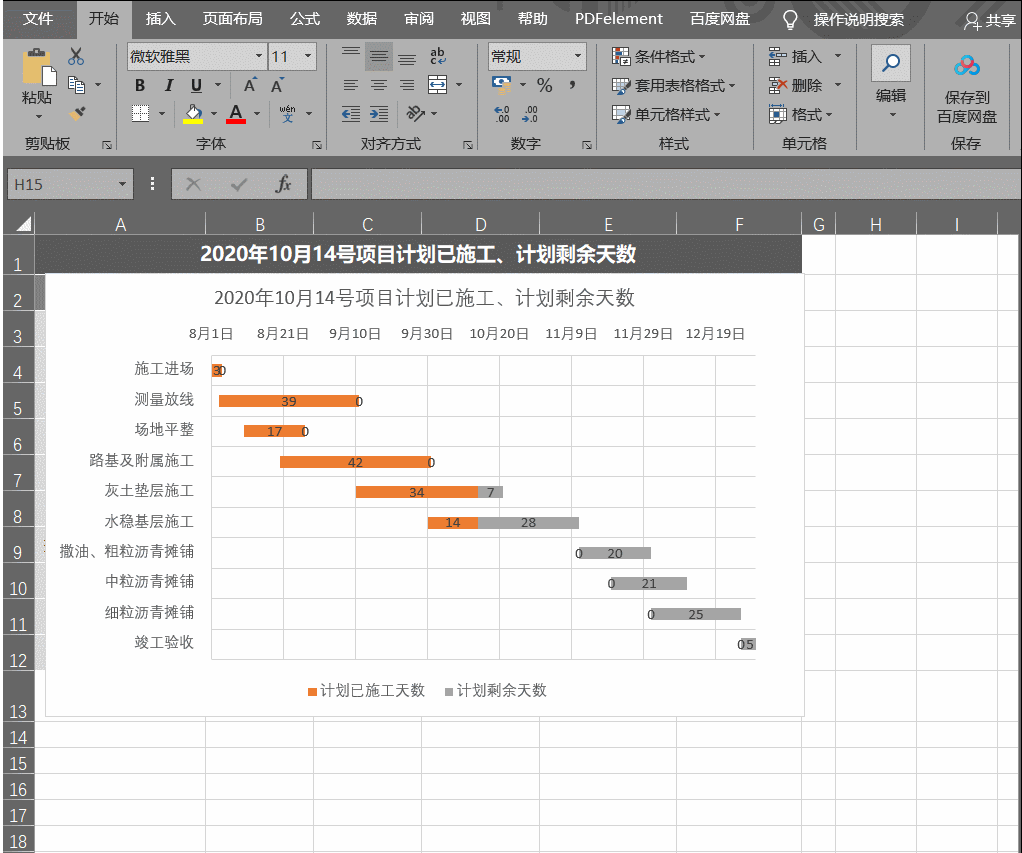Increase font size with large A
The height and width of the screenshot is (853, 1022).
[250, 85]
